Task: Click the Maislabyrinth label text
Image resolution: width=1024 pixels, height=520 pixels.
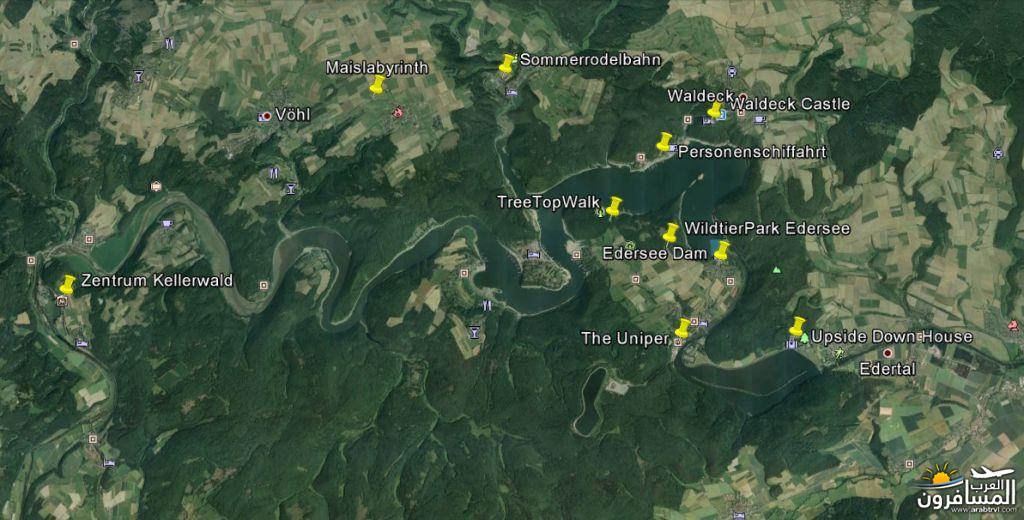Action: [377, 68]
